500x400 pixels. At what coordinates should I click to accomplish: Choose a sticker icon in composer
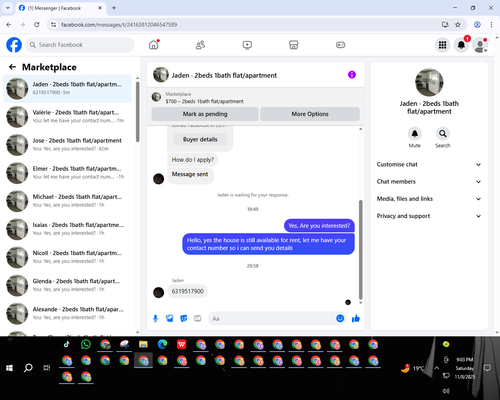point(184,319)
